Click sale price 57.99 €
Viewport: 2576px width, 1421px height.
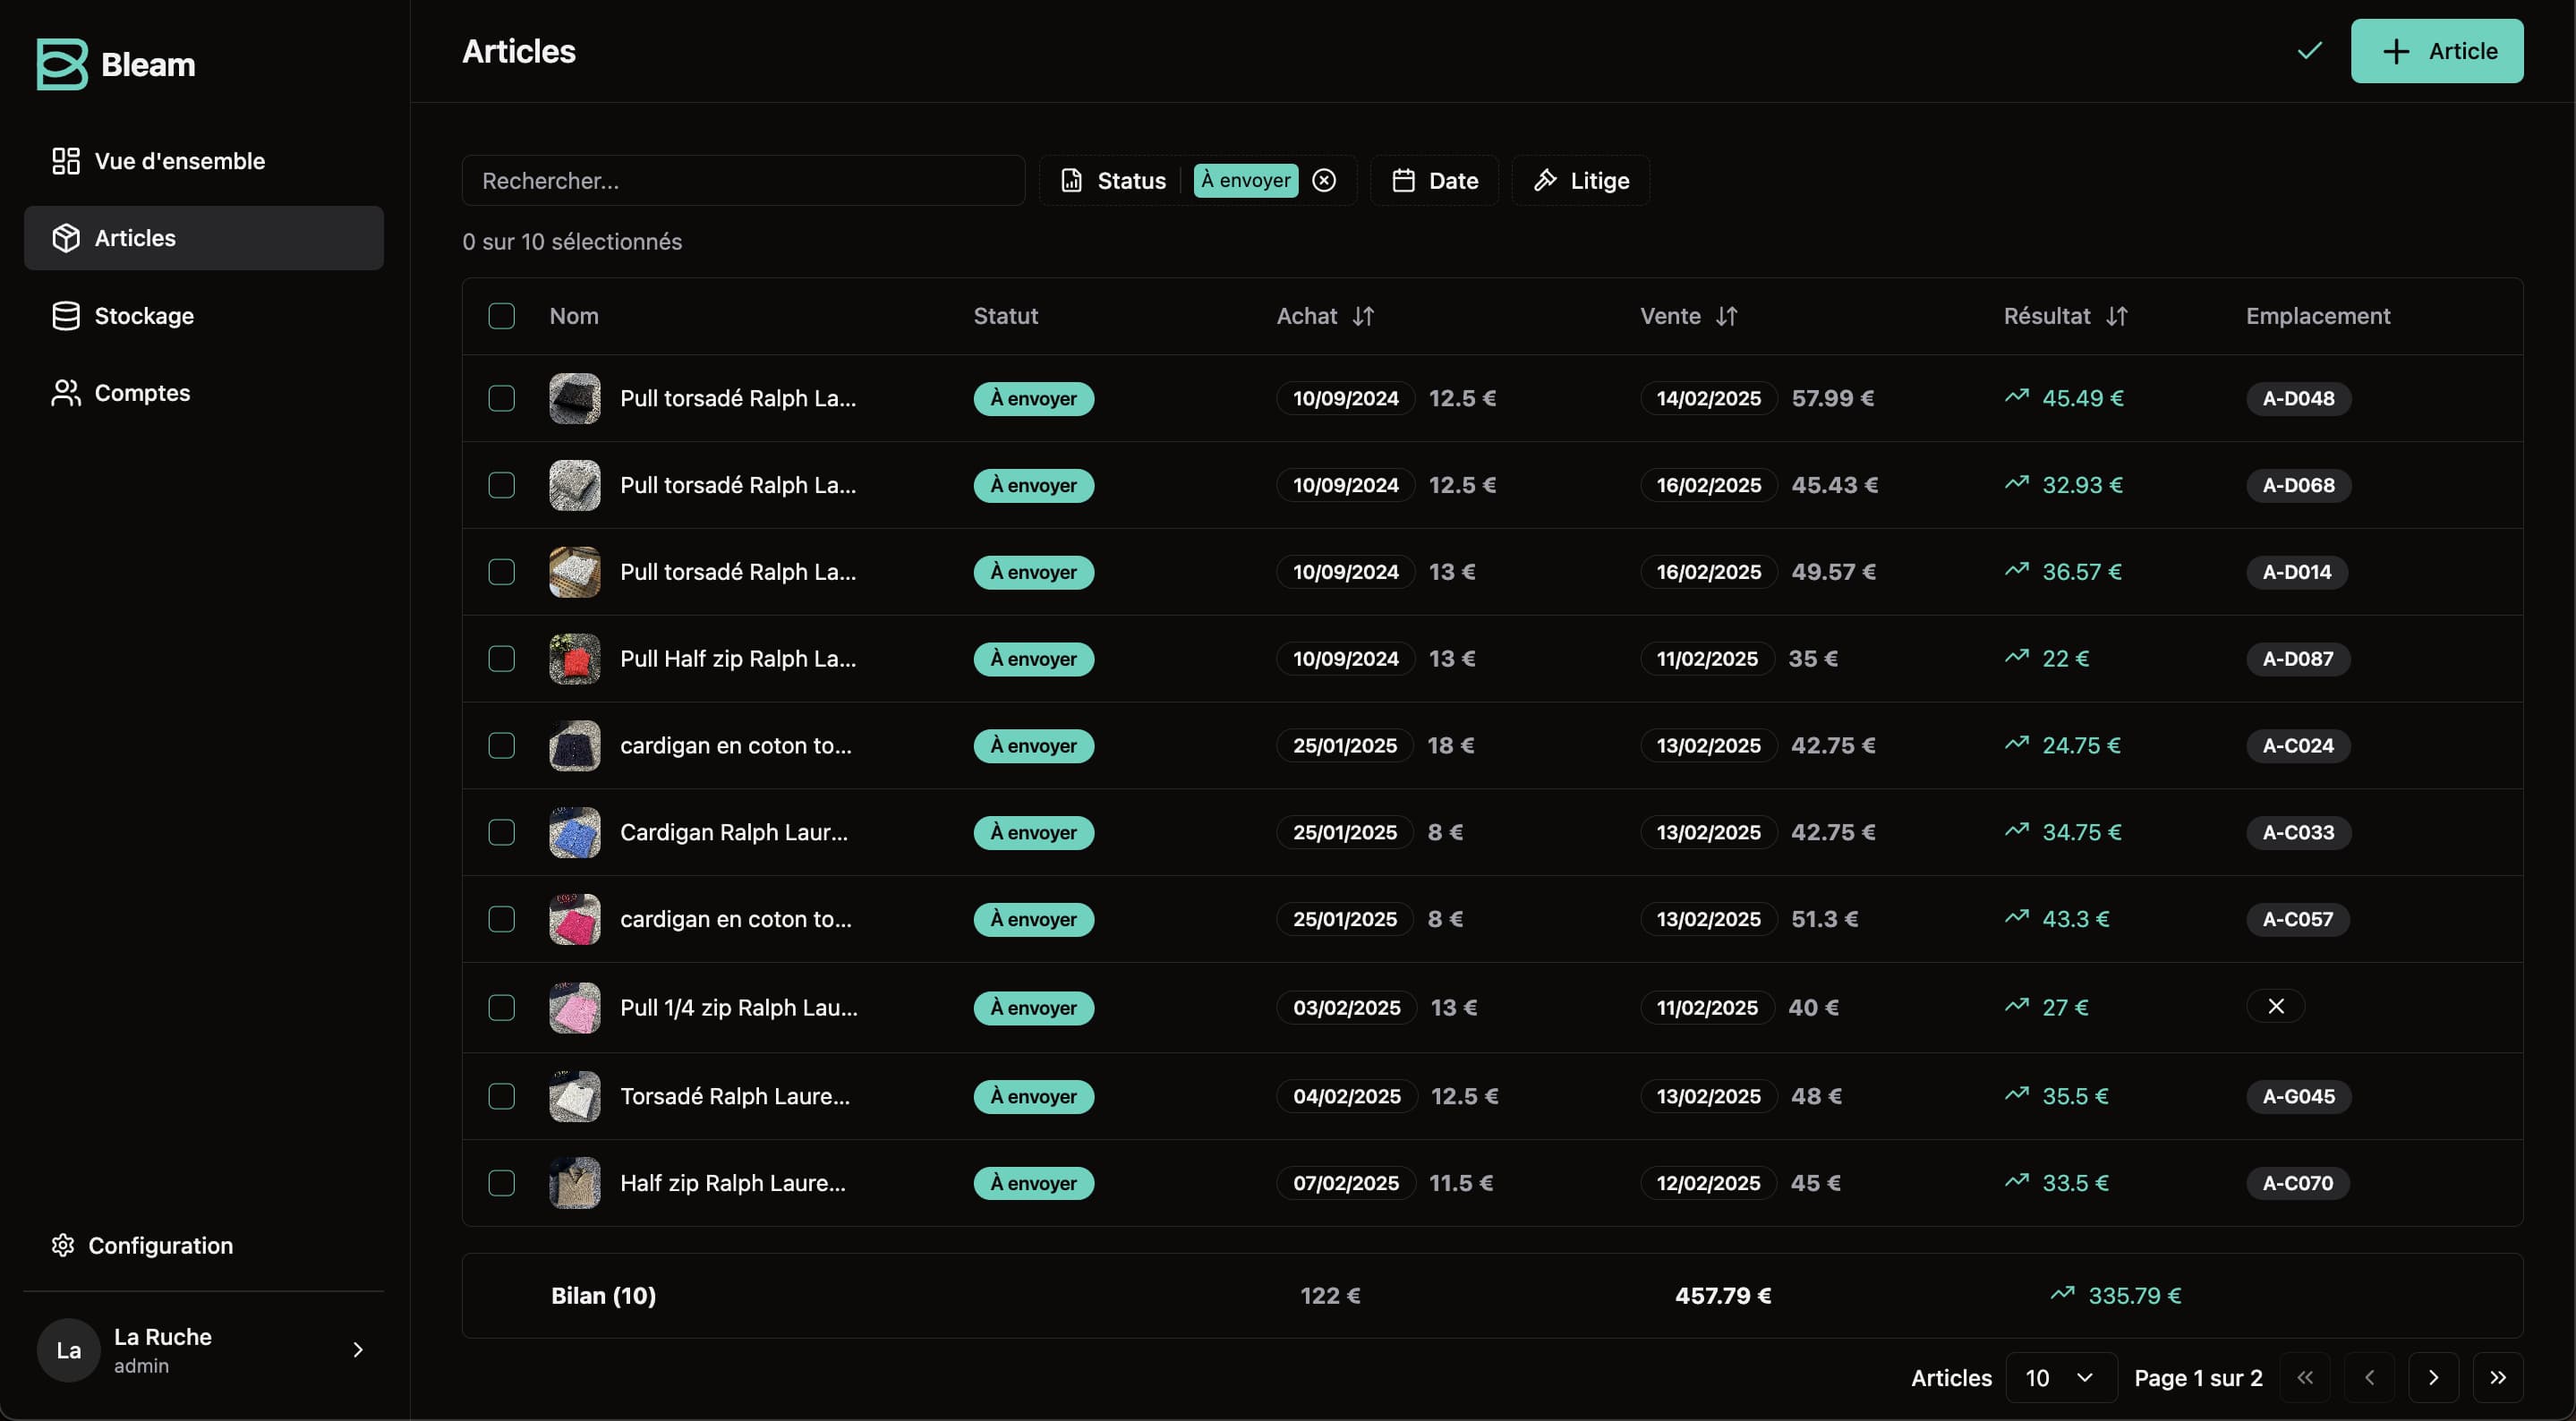pos(1832,398)
